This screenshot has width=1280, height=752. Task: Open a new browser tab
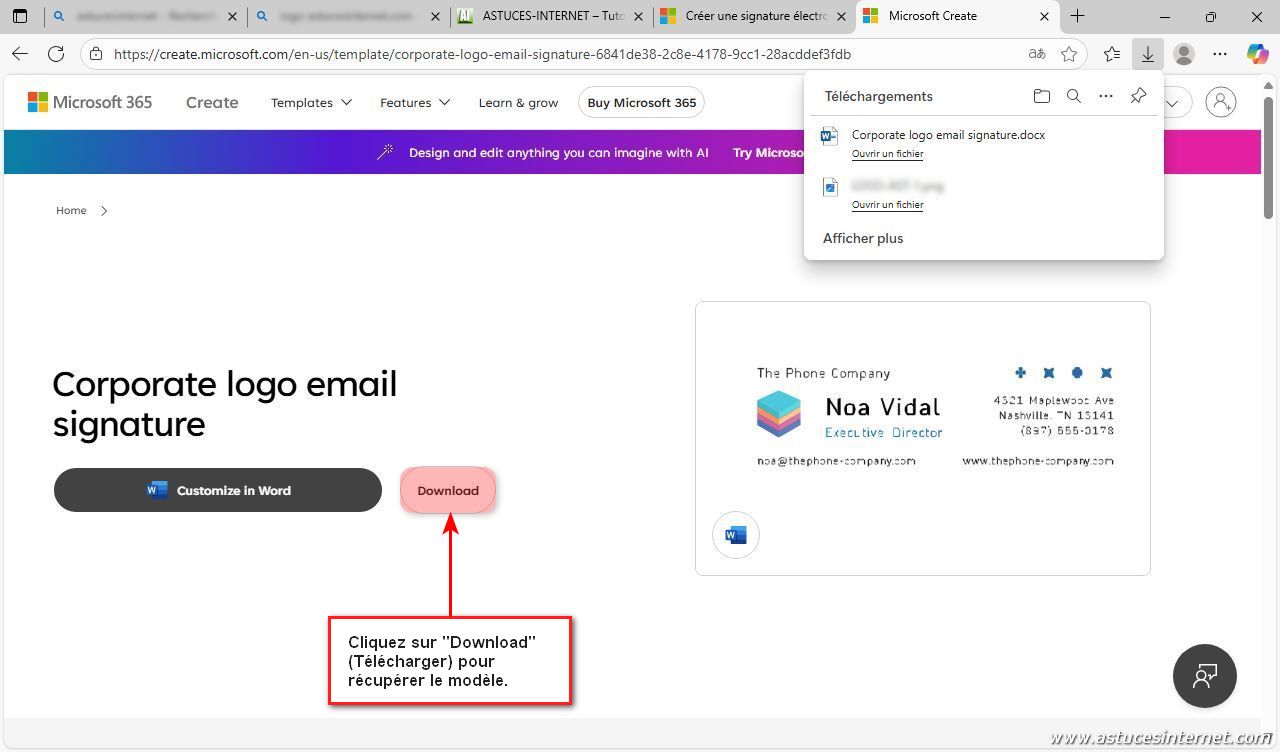click(1077, 16)
